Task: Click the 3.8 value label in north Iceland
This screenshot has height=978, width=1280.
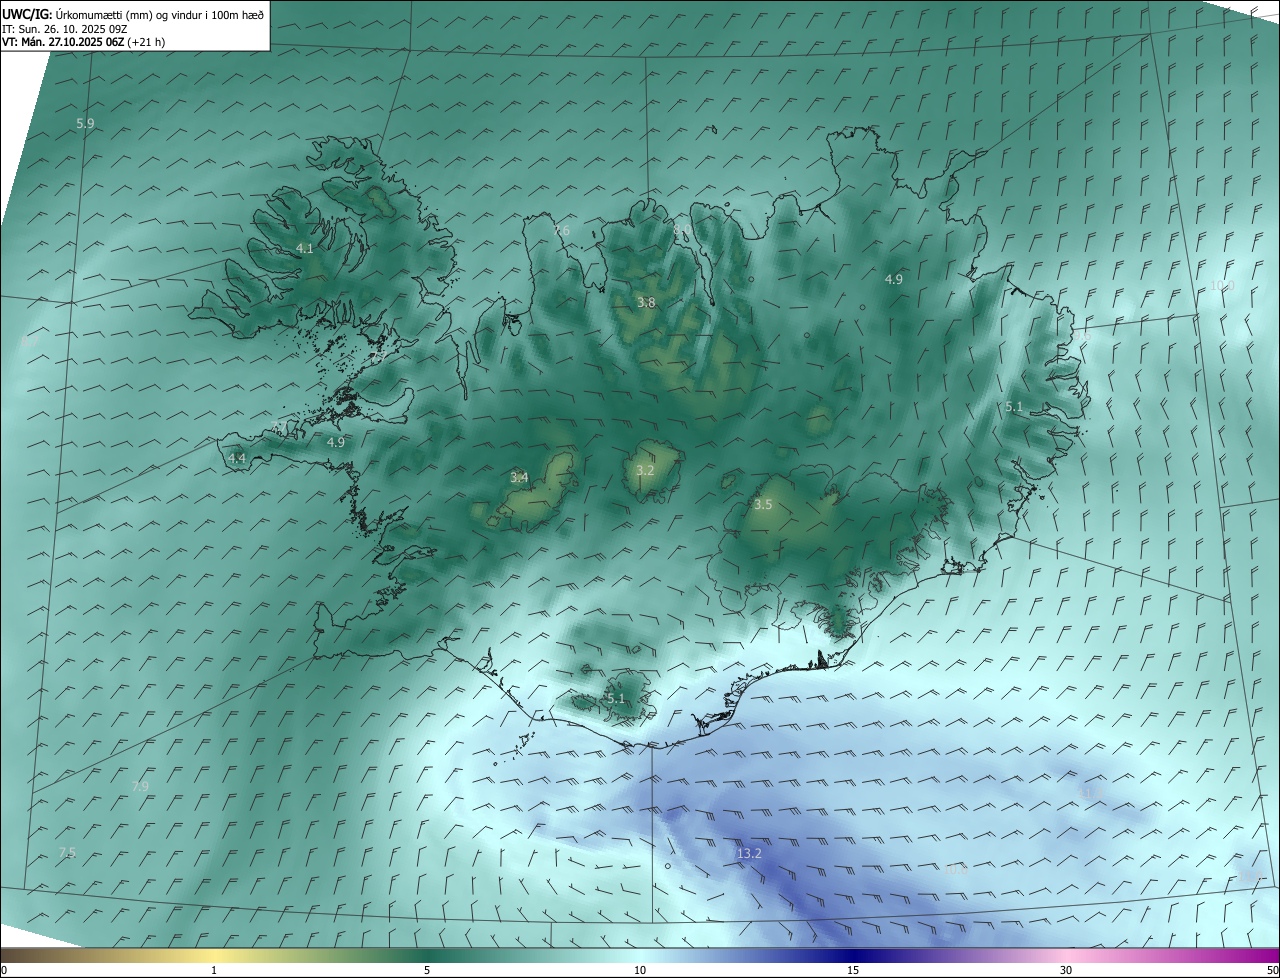Action: point(646,302)
